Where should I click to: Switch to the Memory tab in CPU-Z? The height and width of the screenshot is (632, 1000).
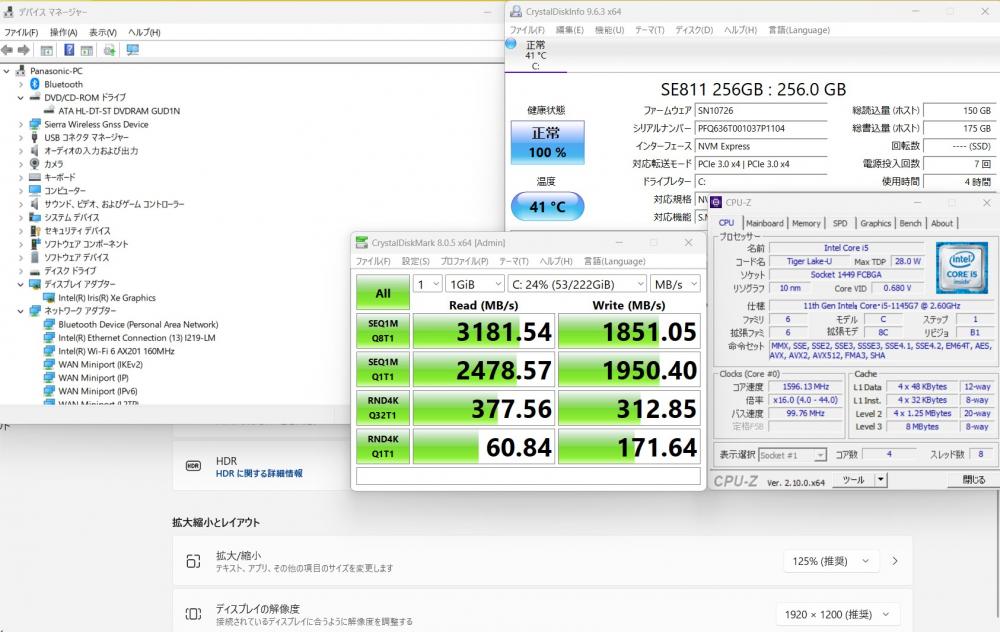(x=806, y=223)
